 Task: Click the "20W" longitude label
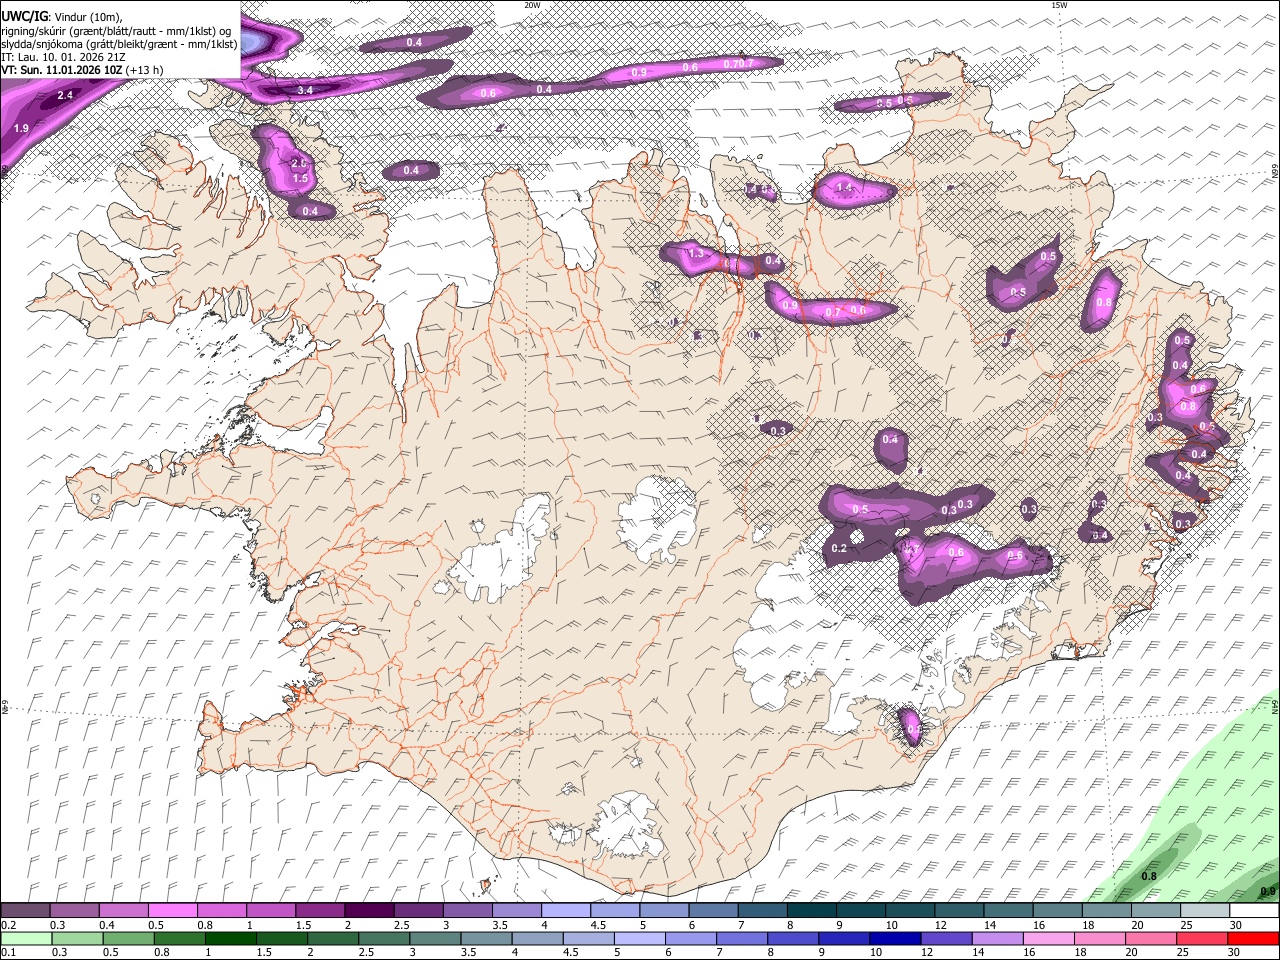(532, 5)
